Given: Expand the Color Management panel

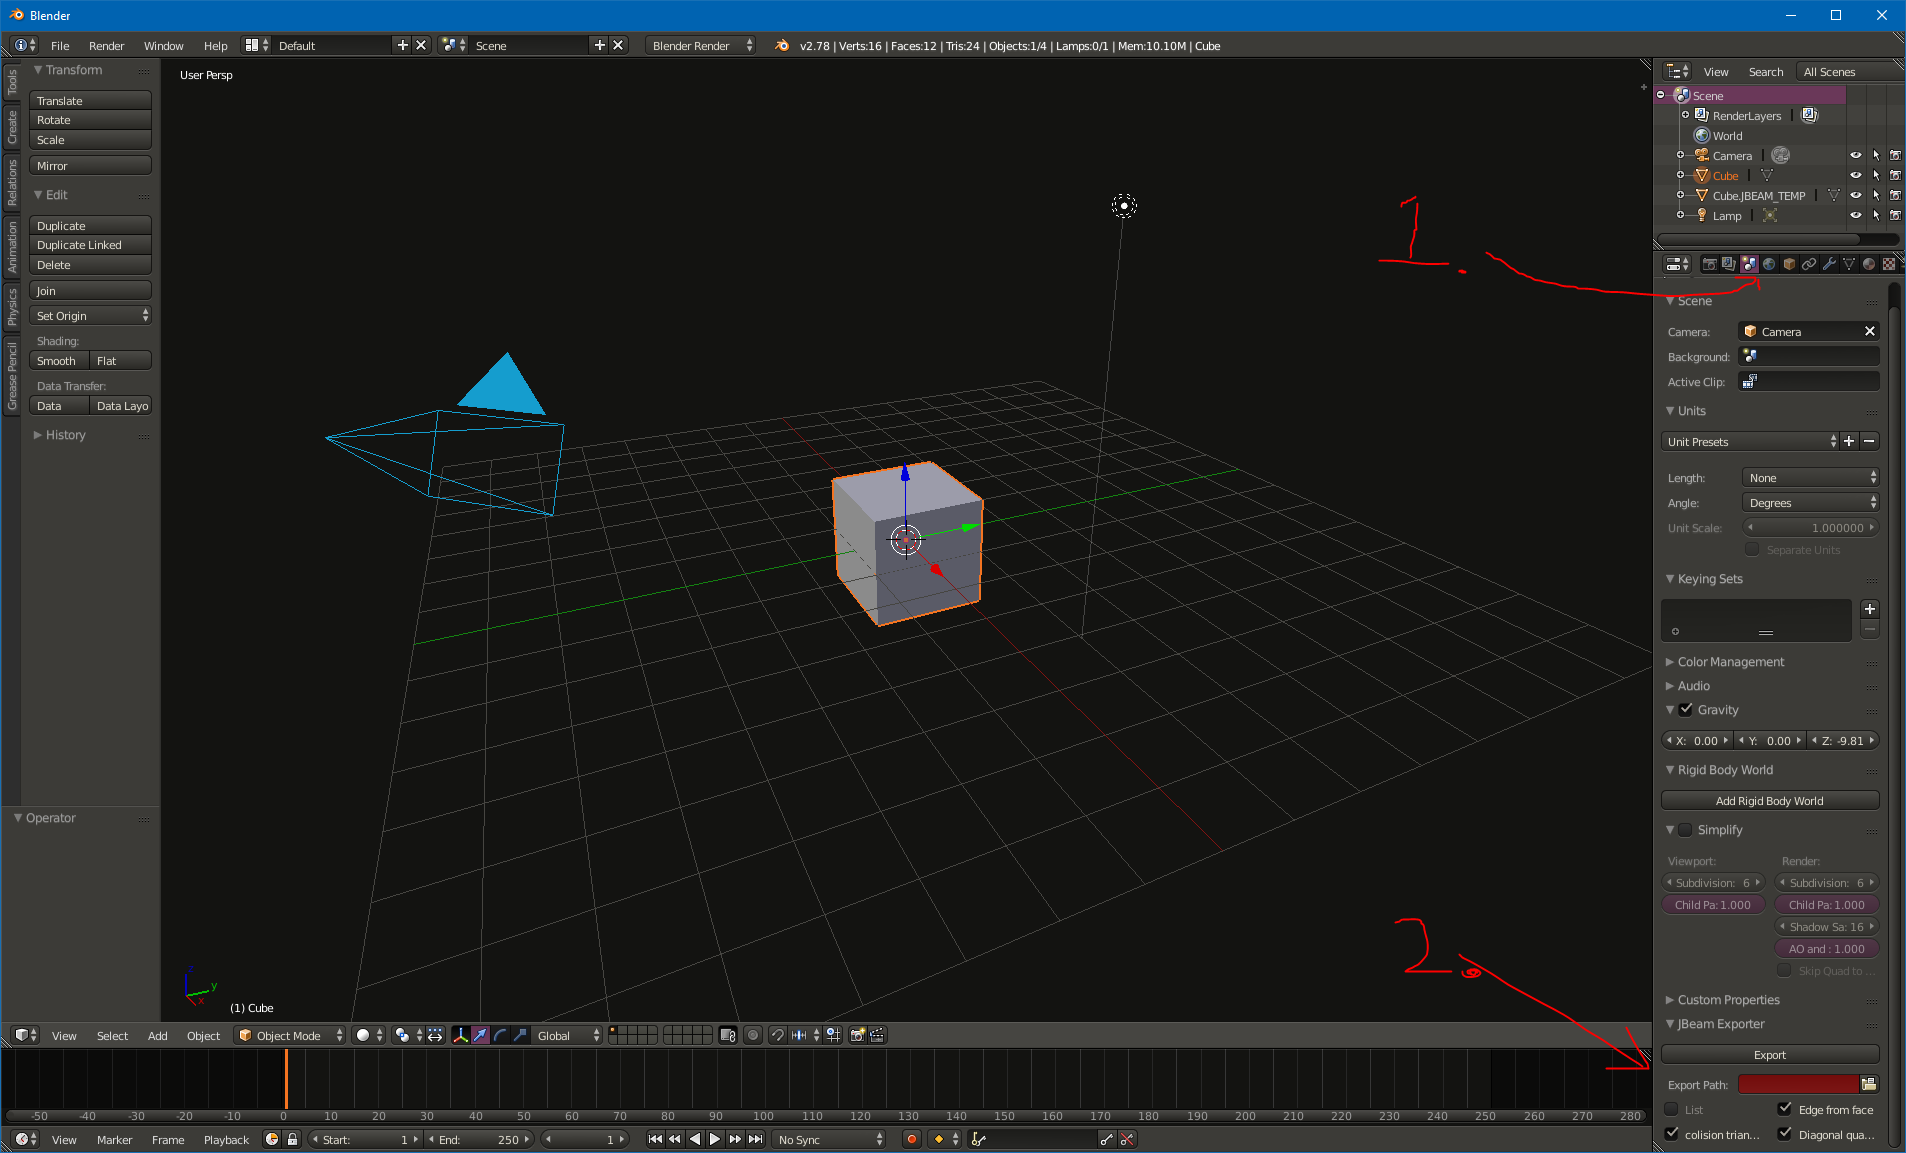Looking at the screenshot, I should [1730, 662].
